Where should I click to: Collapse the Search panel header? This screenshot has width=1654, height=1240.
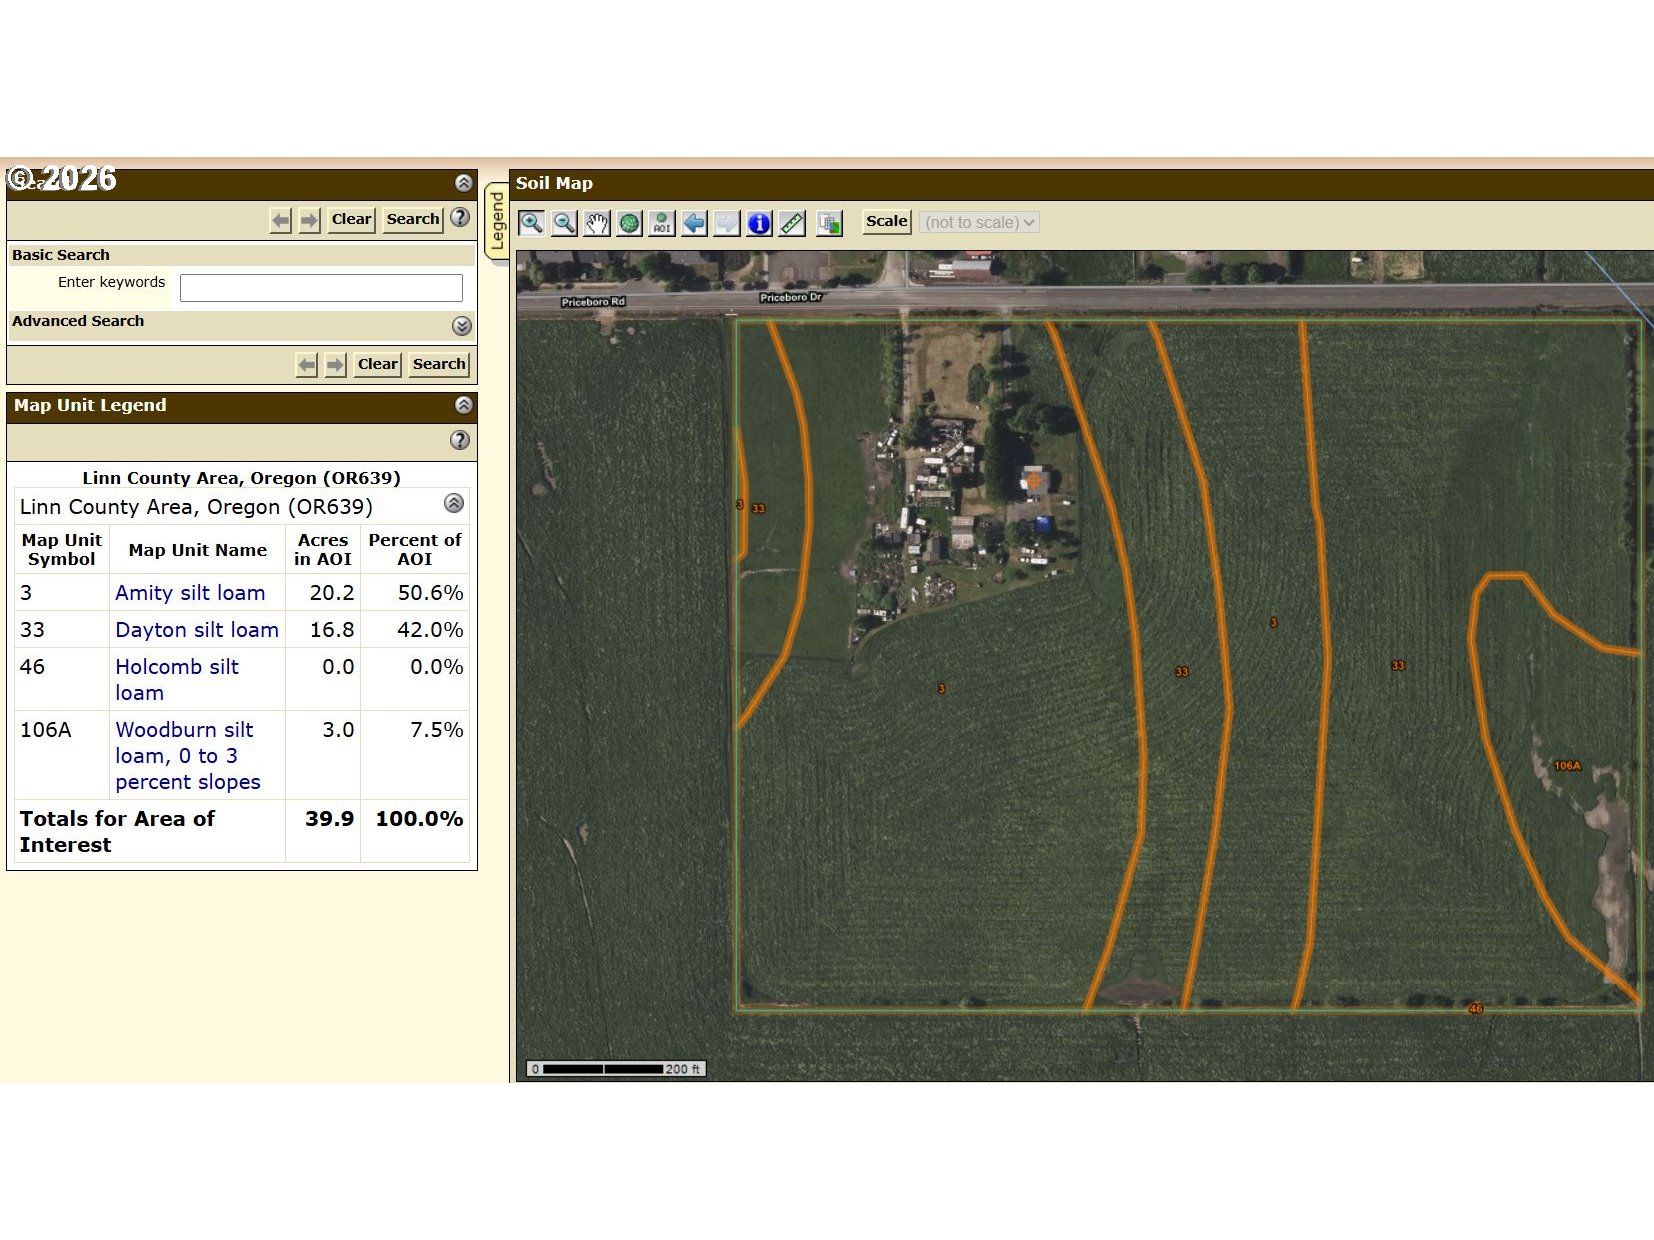463,183
